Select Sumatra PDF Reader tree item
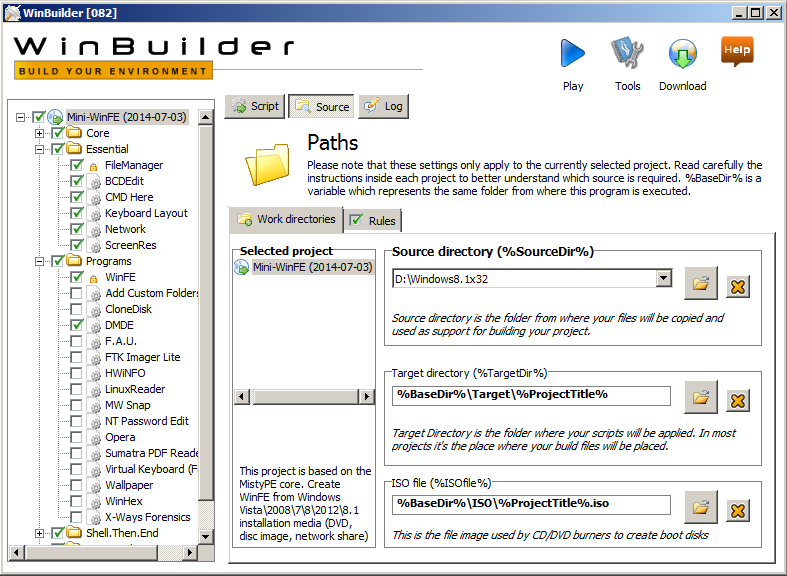This screenshot has height=576, width=787. [151, 453]
